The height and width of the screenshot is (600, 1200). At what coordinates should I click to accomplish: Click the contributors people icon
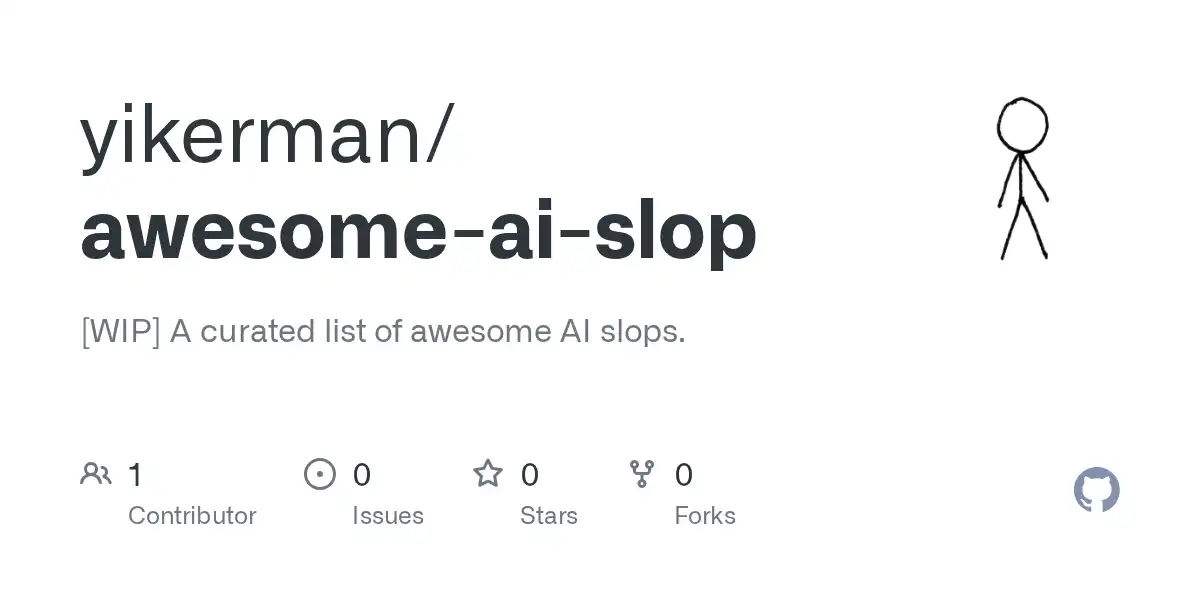[96, 474]
